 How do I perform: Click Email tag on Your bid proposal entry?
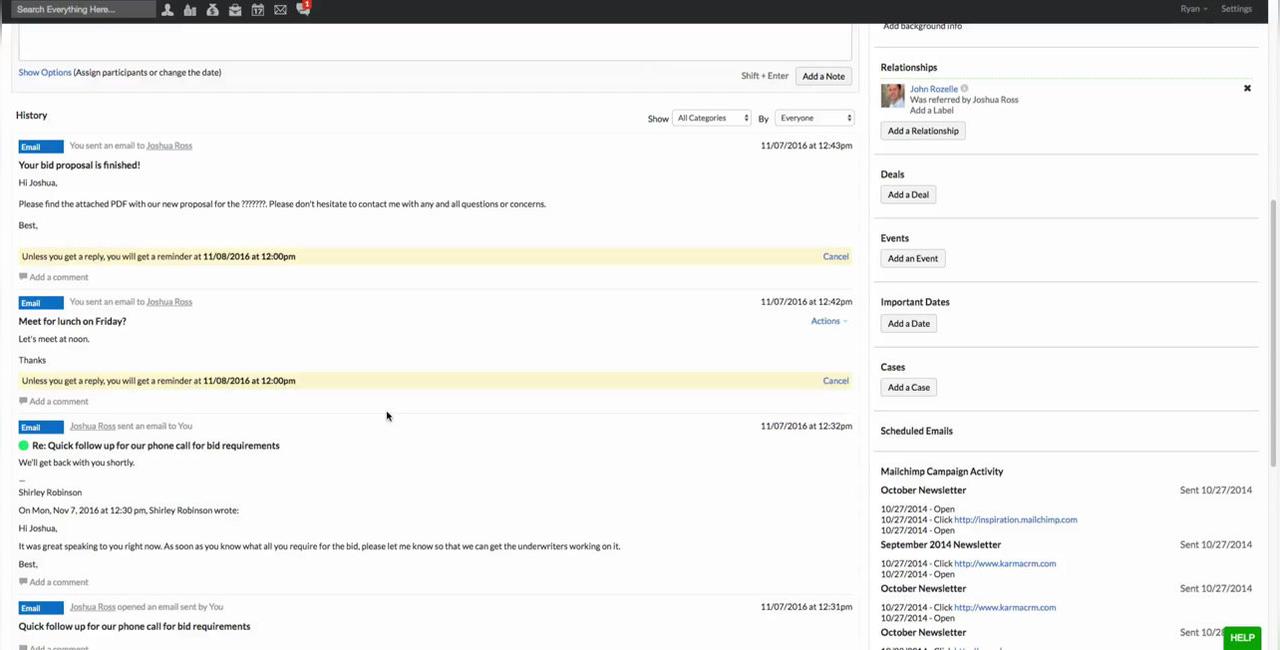[x=41, y=147]
